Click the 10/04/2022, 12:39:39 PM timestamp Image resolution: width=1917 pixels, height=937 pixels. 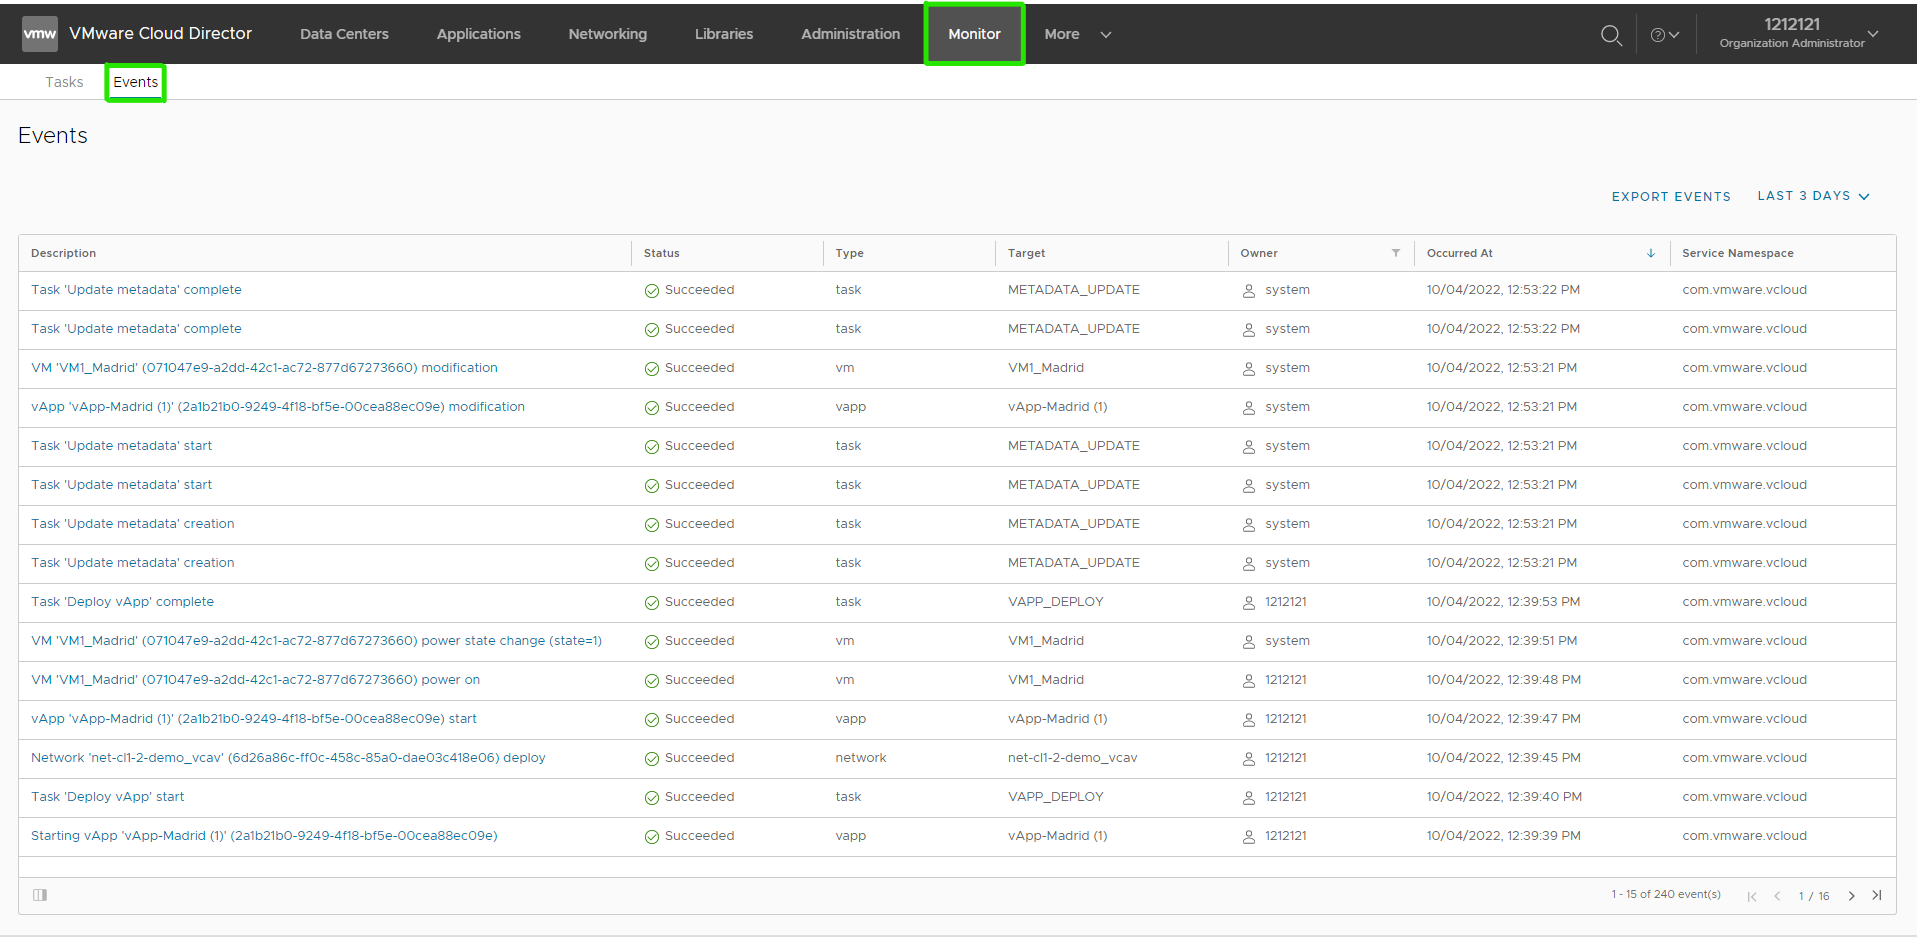tap(1503, 836)
